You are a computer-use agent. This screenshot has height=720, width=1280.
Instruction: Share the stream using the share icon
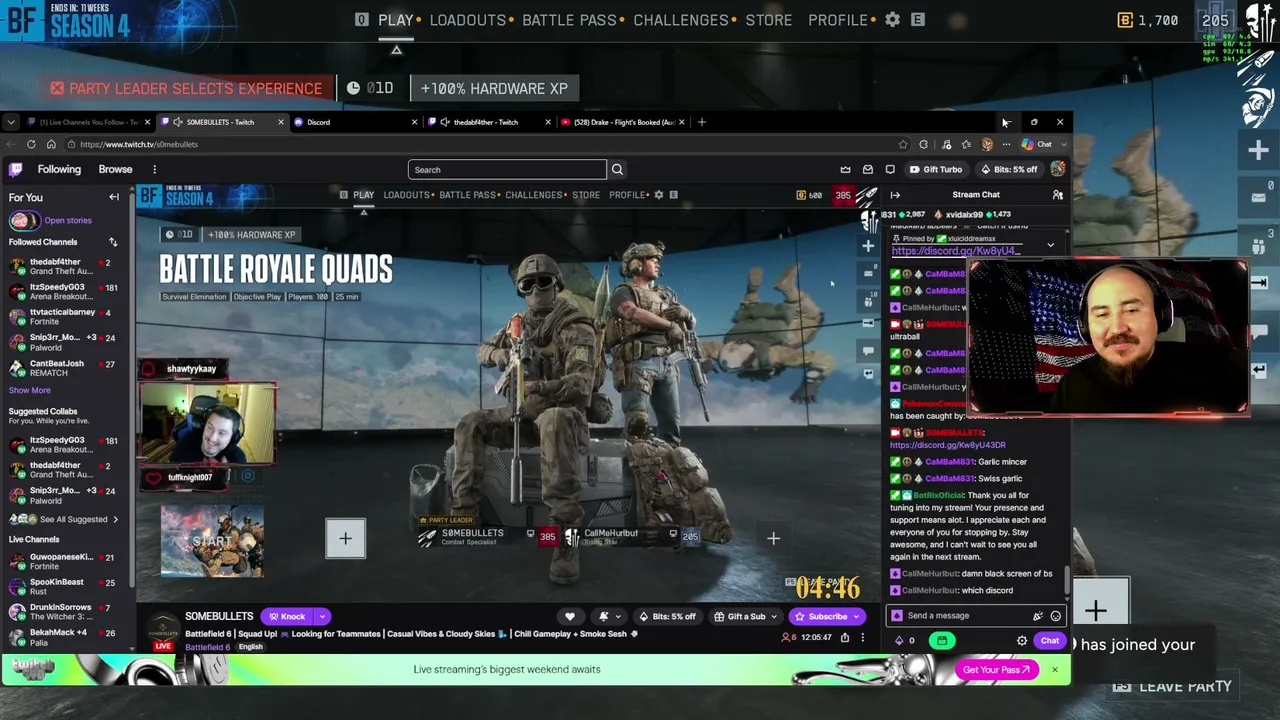tap(845, 637)
